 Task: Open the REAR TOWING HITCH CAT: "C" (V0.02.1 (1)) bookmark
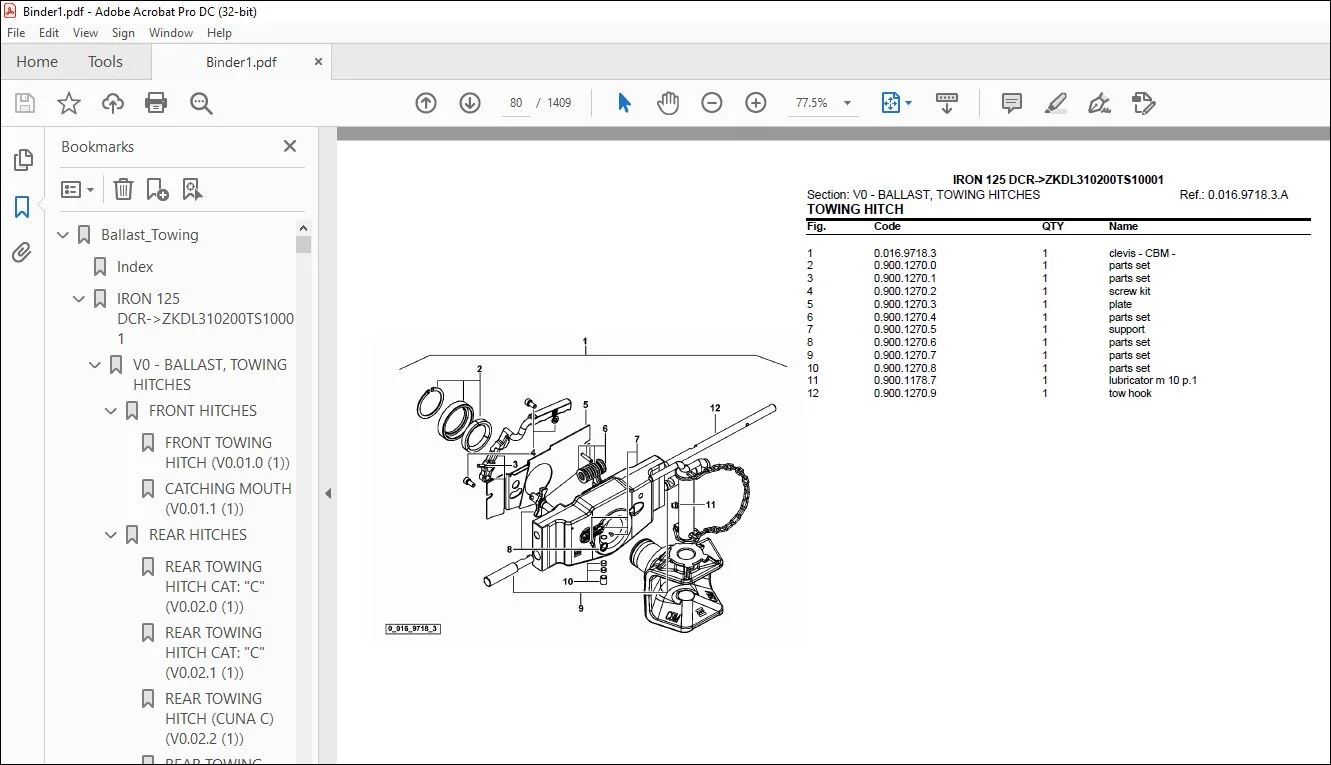[x=215, y=653]
